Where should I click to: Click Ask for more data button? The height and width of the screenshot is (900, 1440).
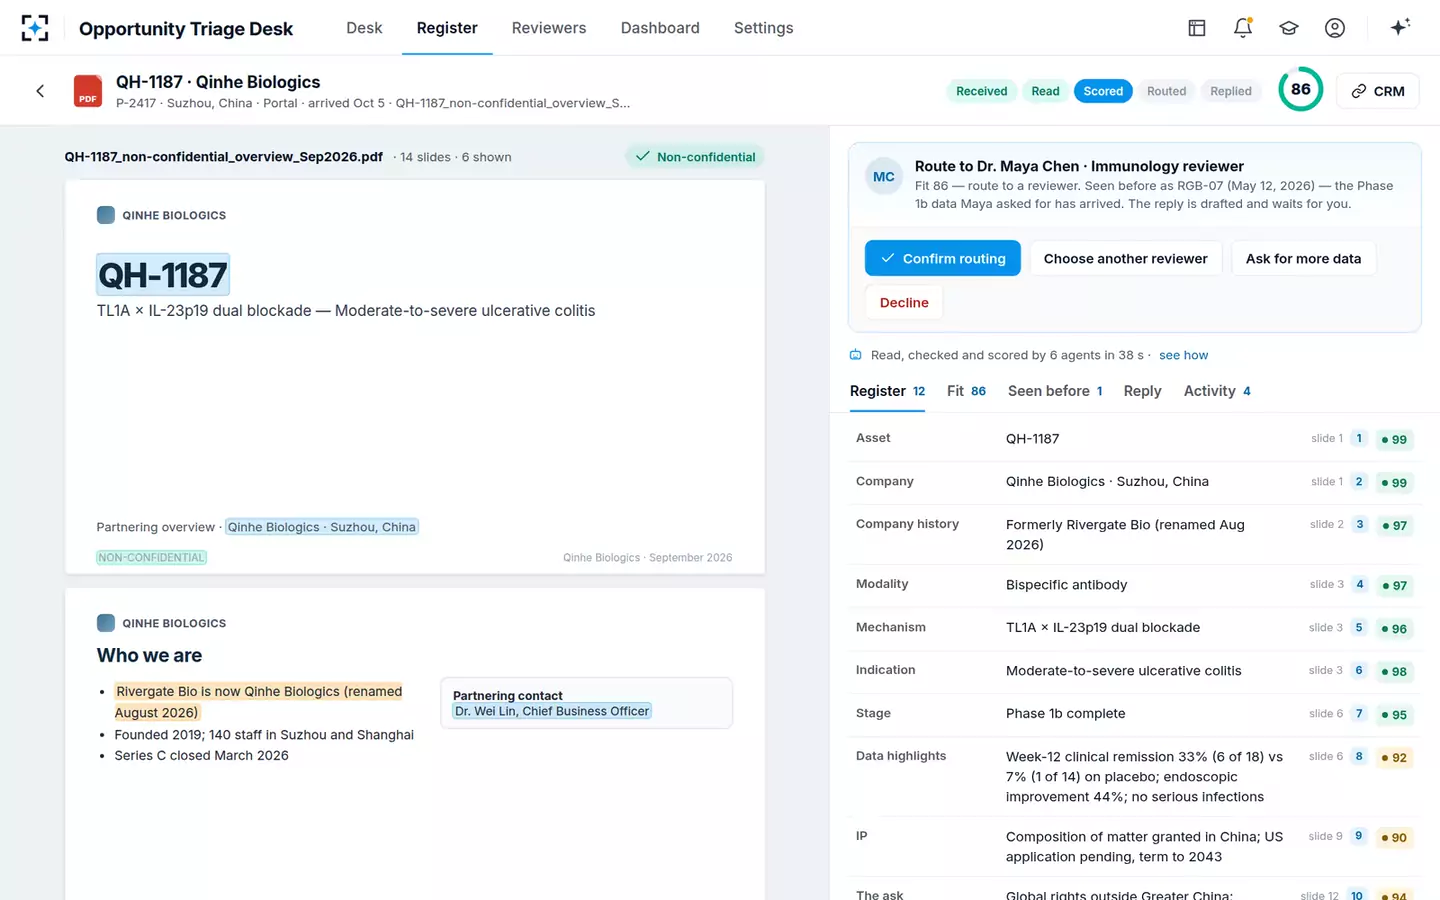pos(1303,258)
